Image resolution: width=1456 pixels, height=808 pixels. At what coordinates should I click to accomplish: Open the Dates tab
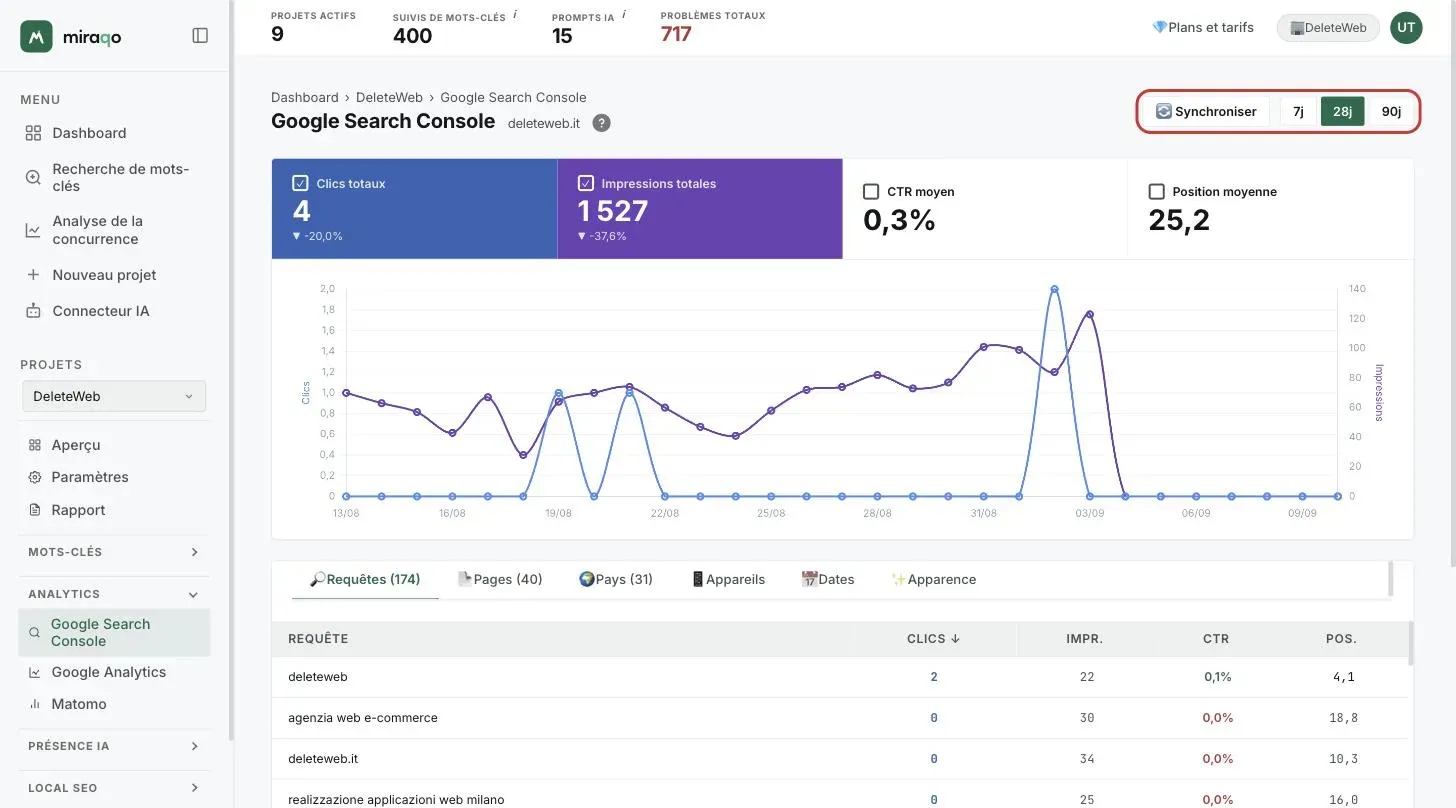click(828, 579)
